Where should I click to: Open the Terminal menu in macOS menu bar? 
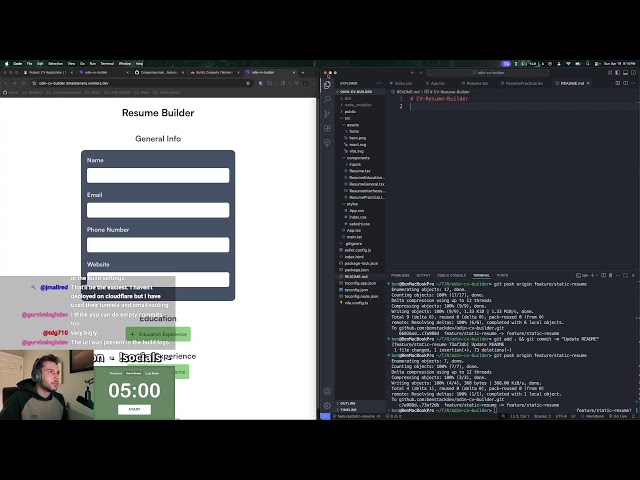pyautogui.click(x=107, y=64)
